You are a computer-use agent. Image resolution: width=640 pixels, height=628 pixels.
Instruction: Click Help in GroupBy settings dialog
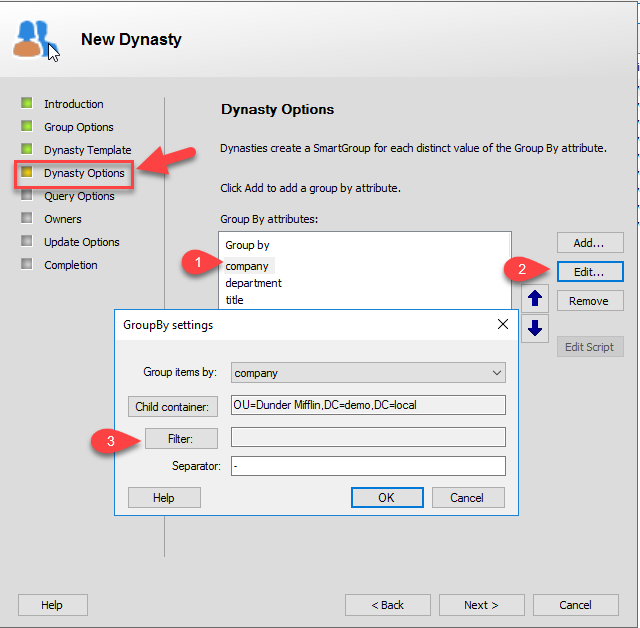[164, 497]
